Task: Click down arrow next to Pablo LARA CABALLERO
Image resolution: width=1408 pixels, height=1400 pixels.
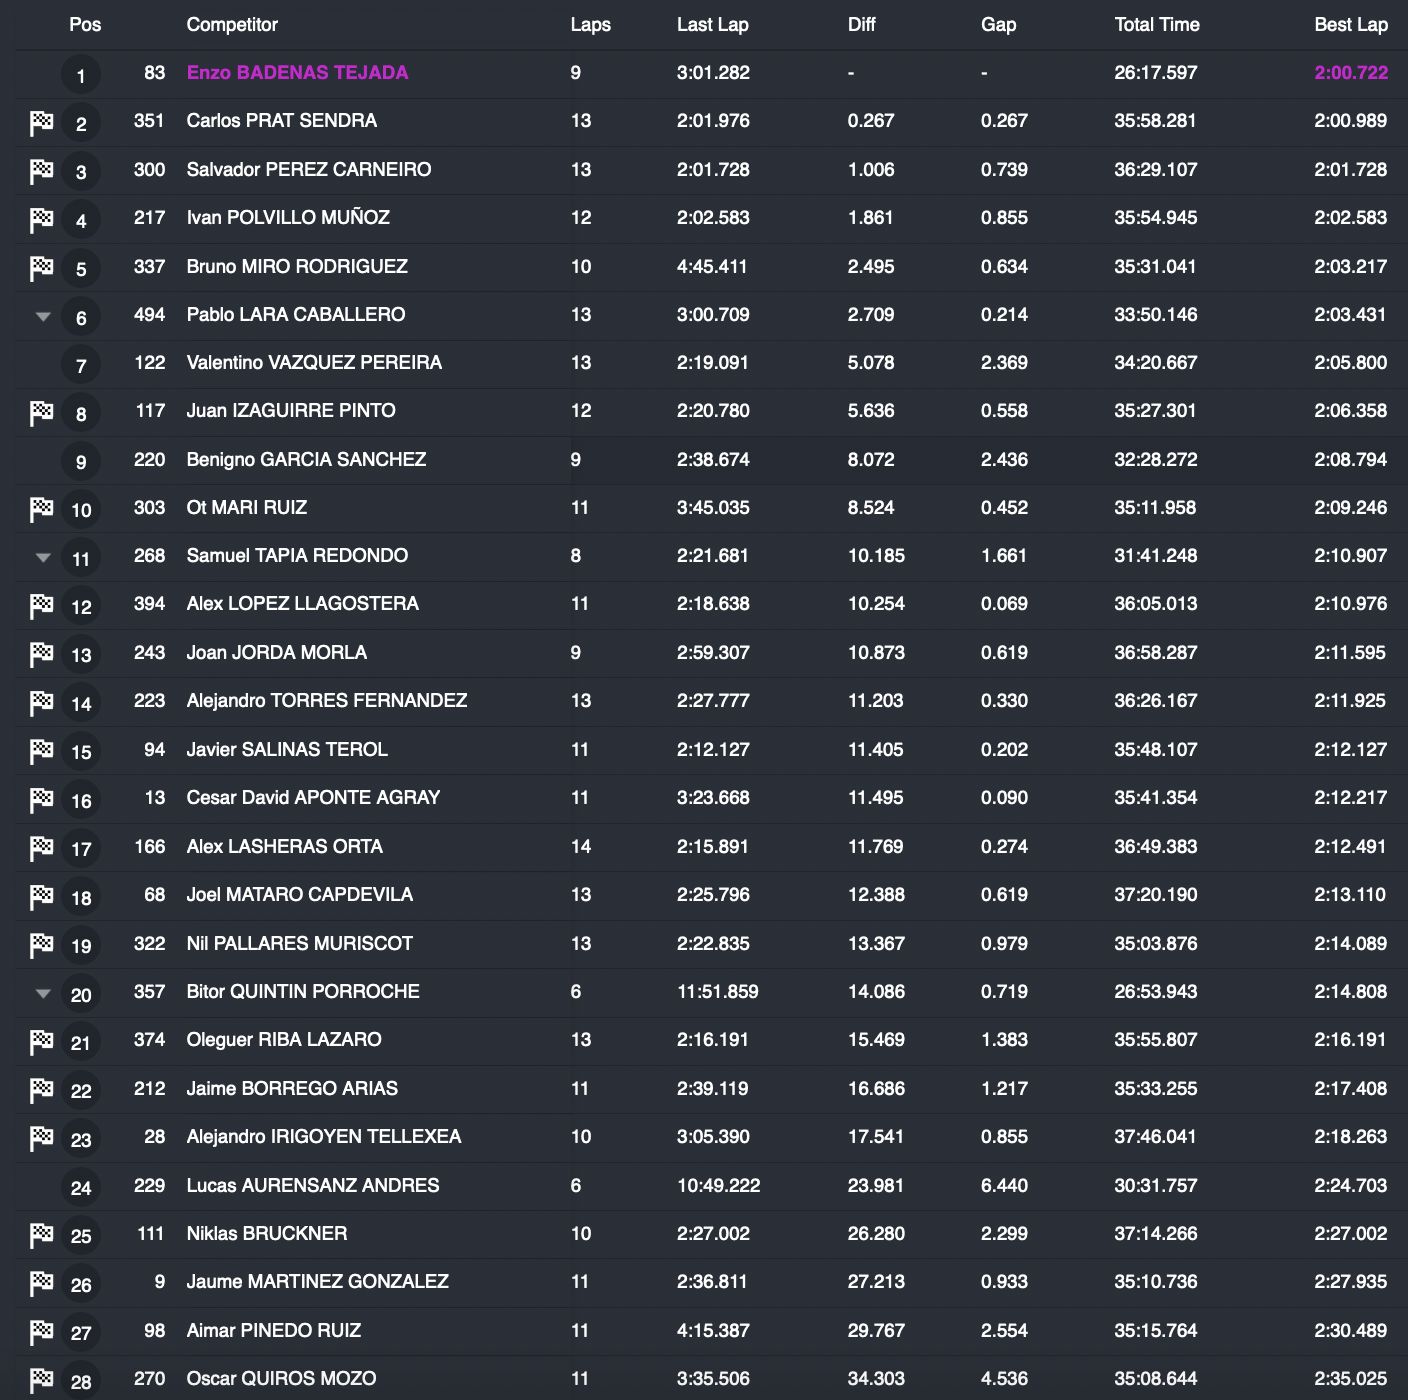Action: point(43,317)
